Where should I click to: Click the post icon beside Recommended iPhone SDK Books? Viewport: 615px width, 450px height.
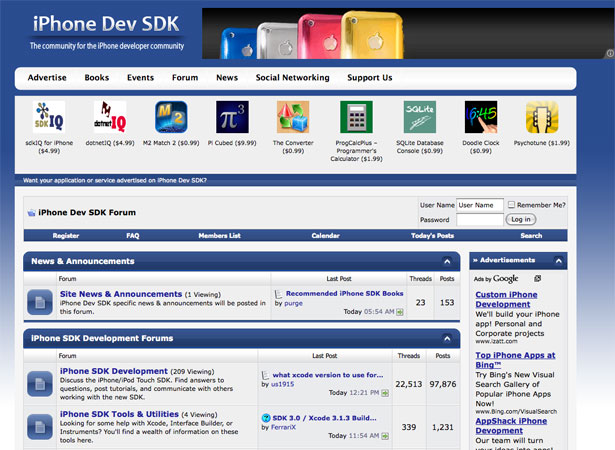[278, 294]
